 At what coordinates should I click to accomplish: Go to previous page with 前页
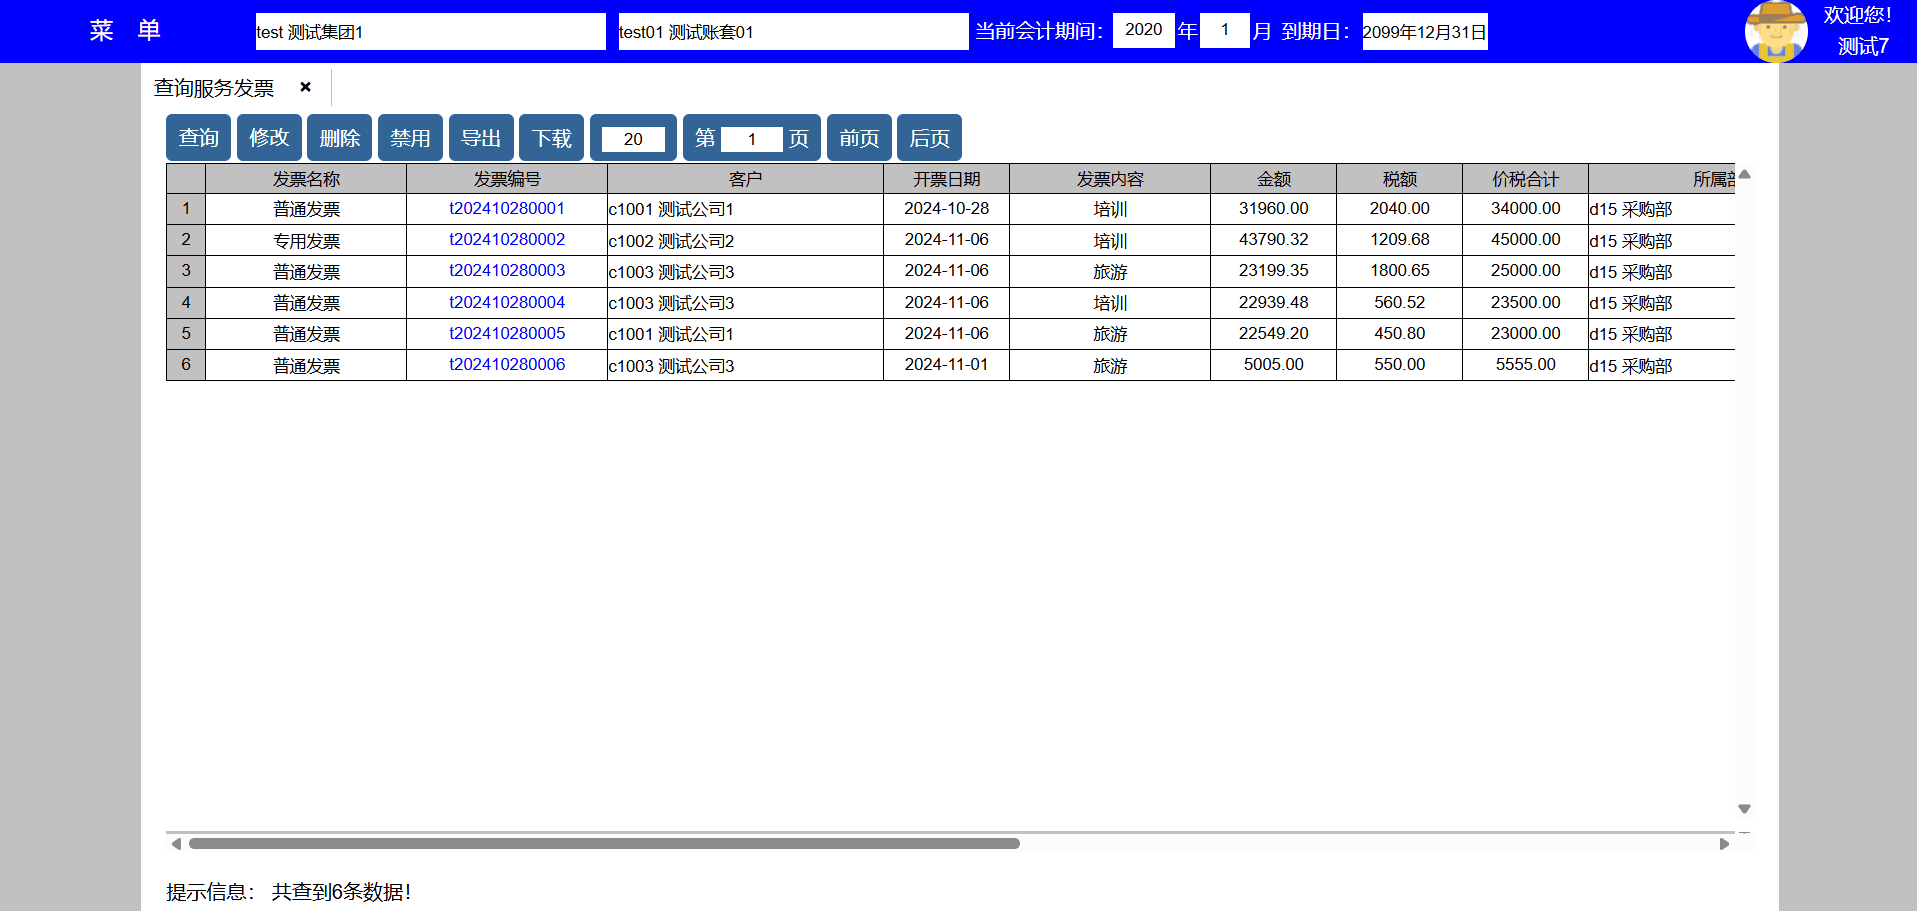pos(859,138)
